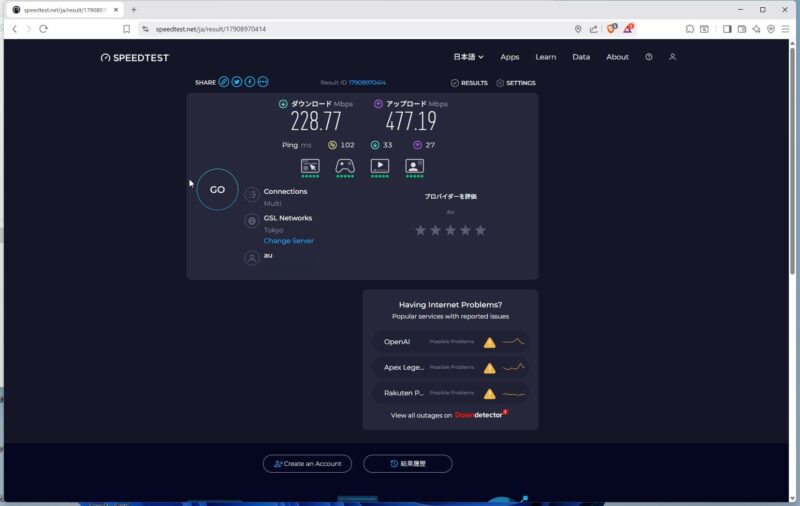Click the address bar URL field
The width and height of the screenshot is (800, 506).
(x=357, y=29)
